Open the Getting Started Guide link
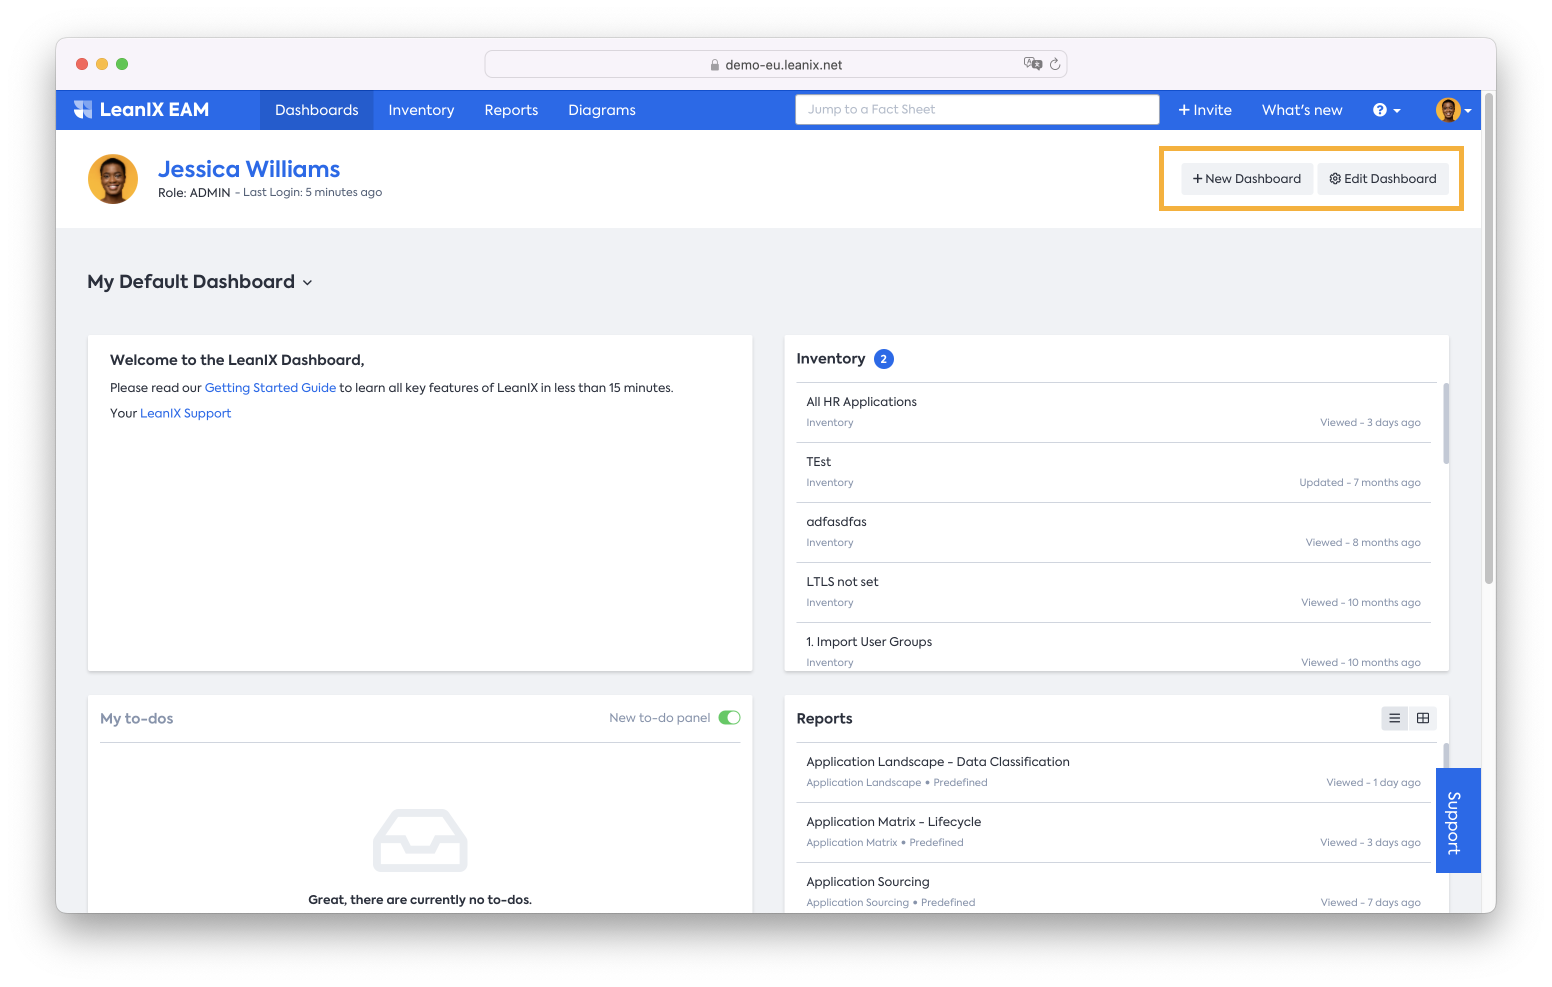The width and height of the screenshot is (1552, 987). 270,388
